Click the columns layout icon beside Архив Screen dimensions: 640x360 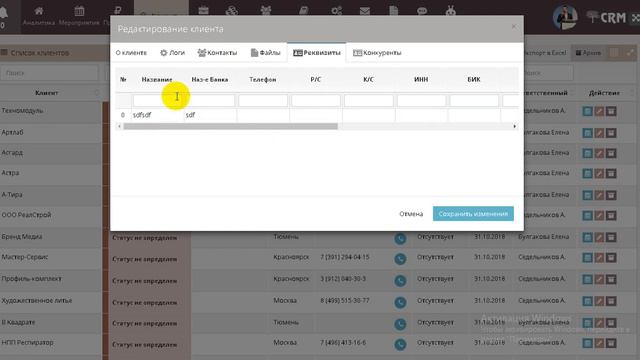614,53
